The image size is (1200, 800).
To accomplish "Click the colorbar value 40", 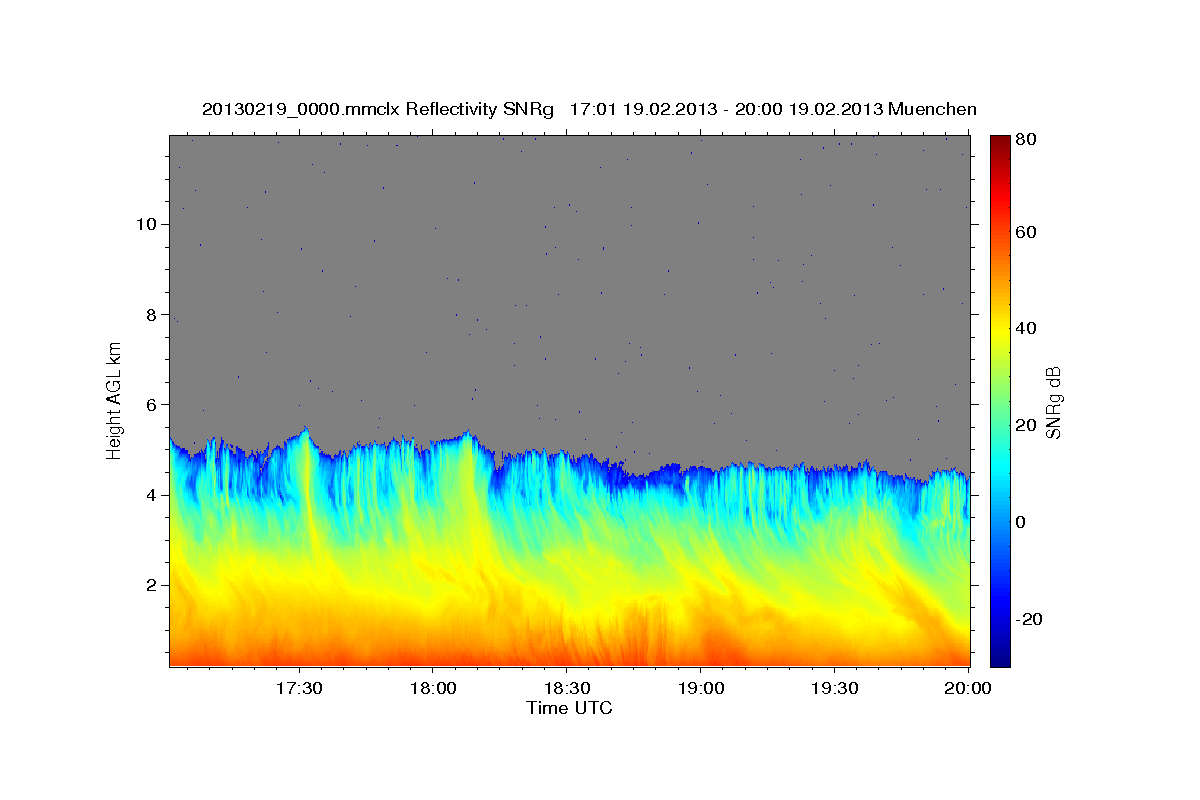I will (x=1024, y=328).
